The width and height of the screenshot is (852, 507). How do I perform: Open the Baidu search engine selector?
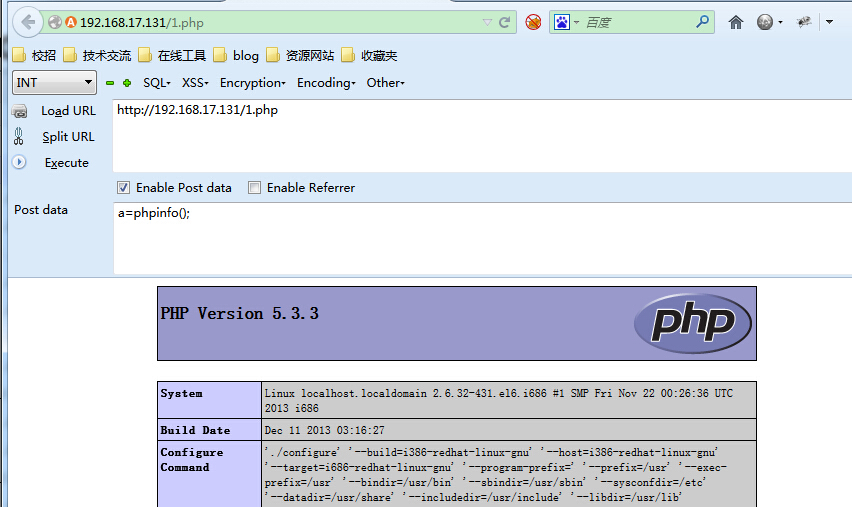[x=566, y=22]
